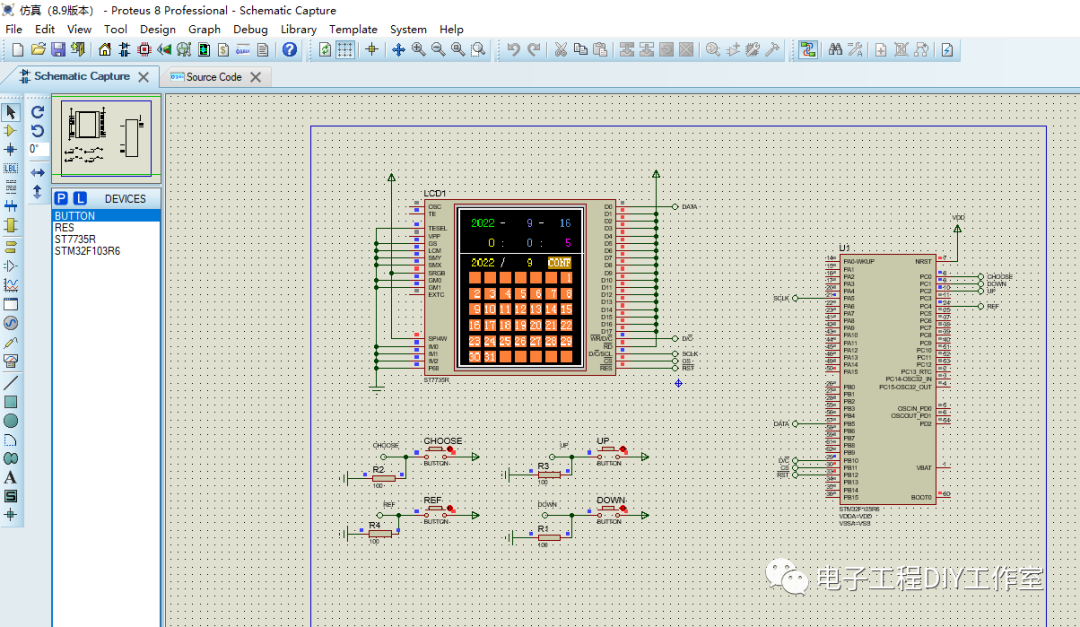Copy selection to clipboard
The width and height of the screenshot is (1080, 627).
pyautogui.click(x=581, y=50)
